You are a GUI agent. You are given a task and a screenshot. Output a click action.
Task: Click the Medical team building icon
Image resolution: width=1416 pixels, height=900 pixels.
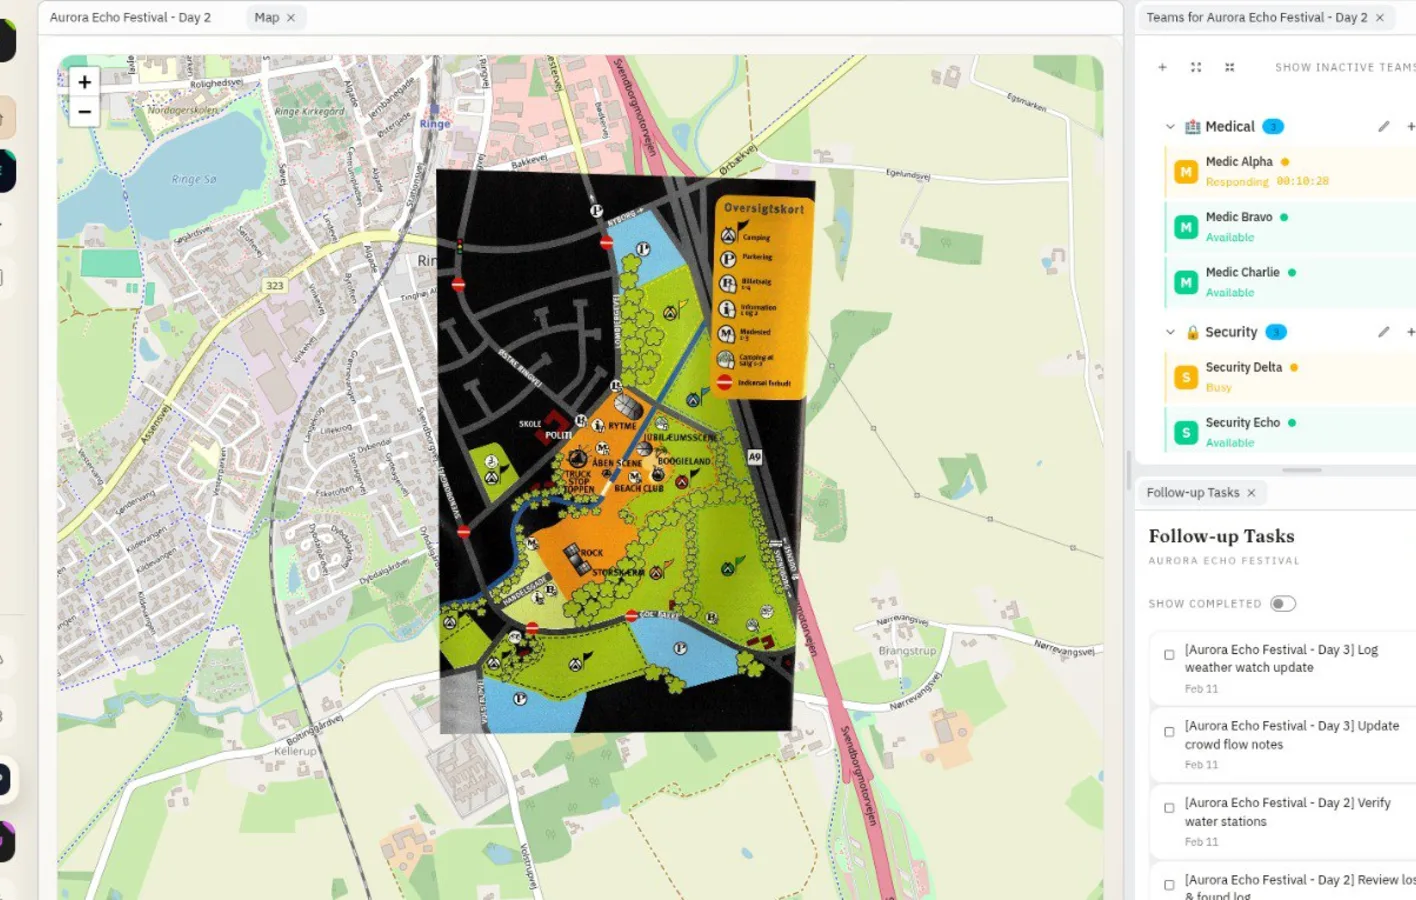[1191, 126]
